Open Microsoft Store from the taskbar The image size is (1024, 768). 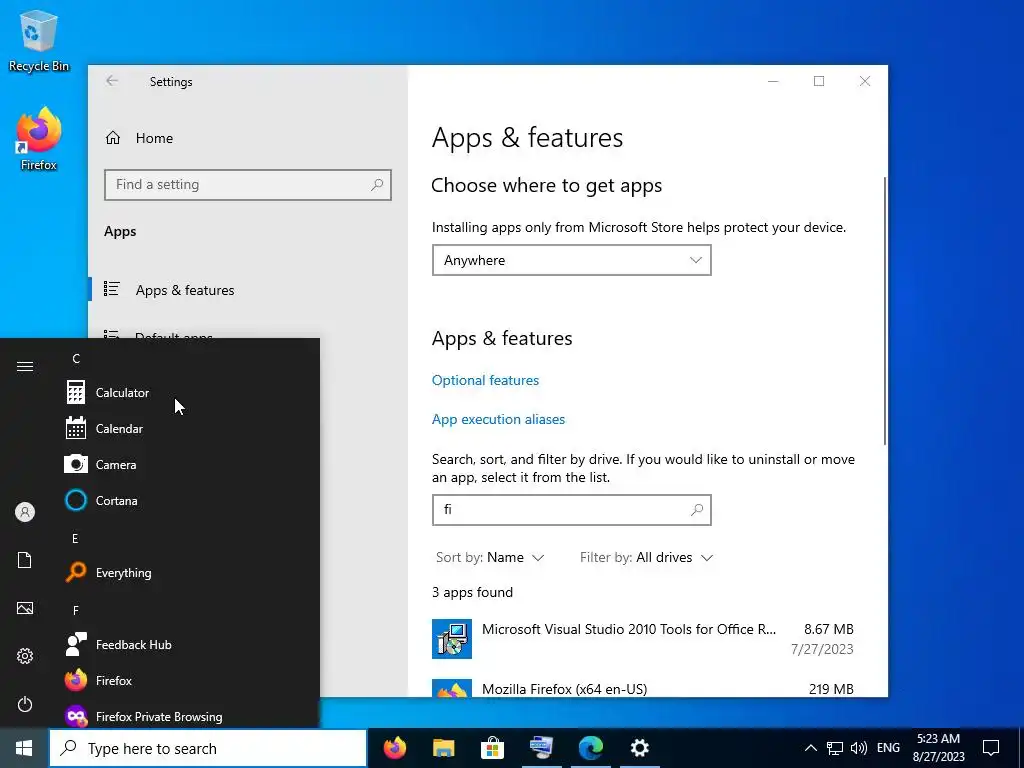492,748
